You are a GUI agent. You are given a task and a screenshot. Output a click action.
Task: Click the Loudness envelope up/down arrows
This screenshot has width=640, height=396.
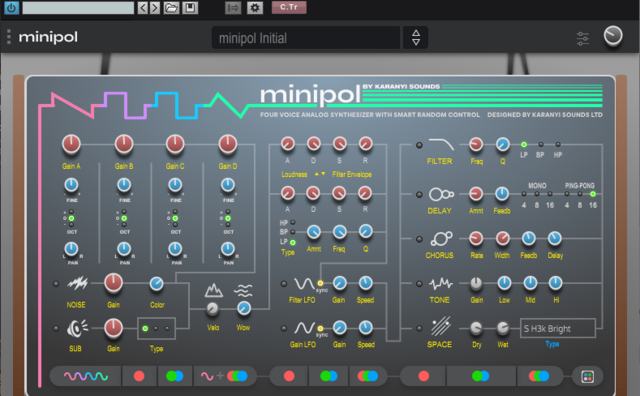[x=320, y=174]
